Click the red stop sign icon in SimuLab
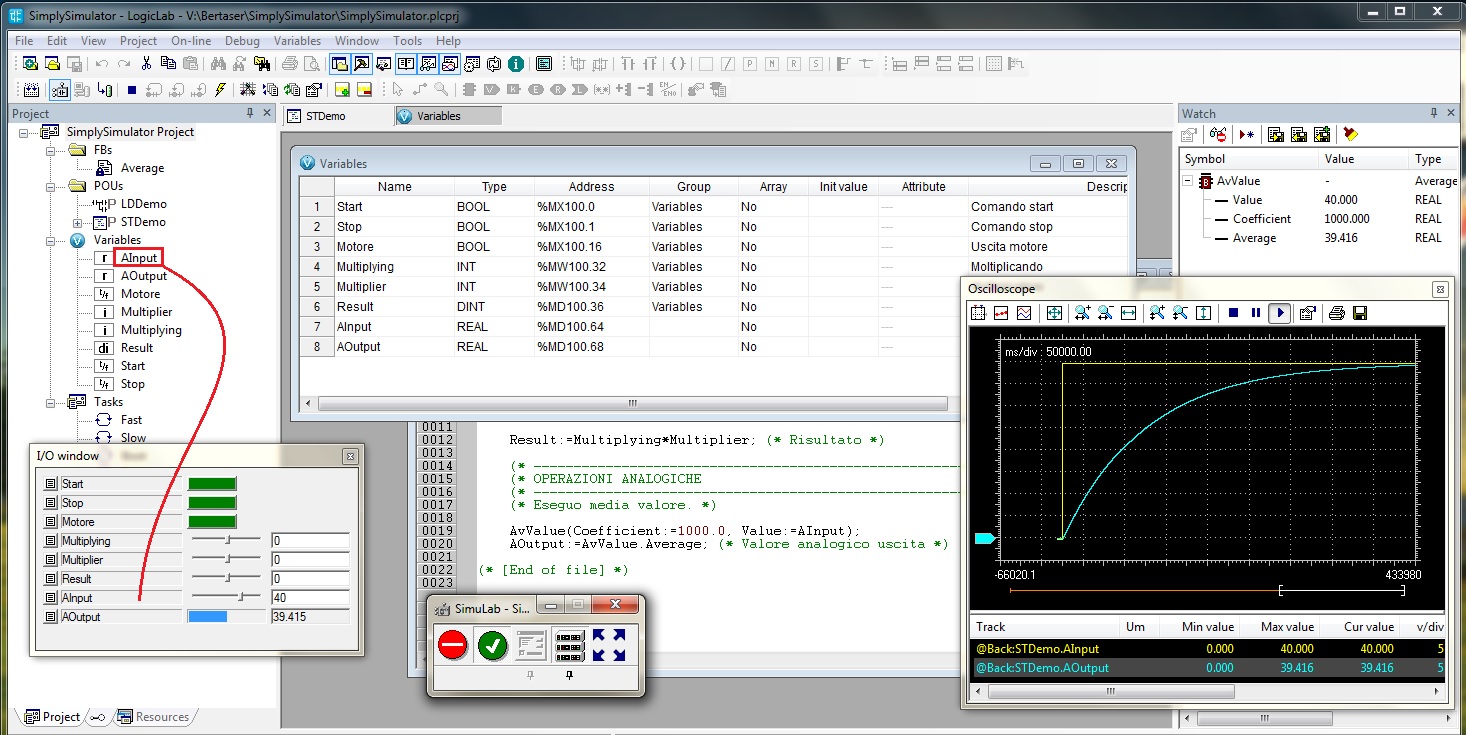 pos(453,645)
